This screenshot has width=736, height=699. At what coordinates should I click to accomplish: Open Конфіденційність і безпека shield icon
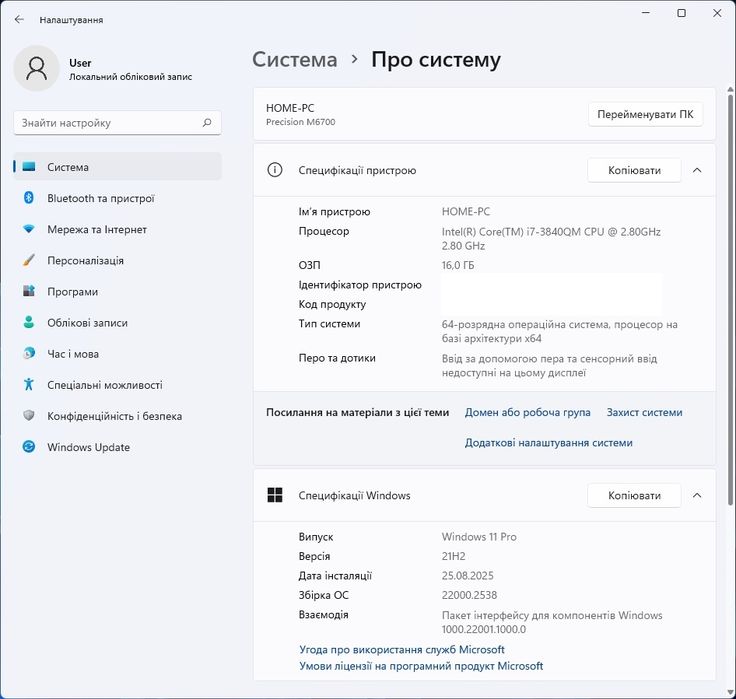[x=29, y=415]
